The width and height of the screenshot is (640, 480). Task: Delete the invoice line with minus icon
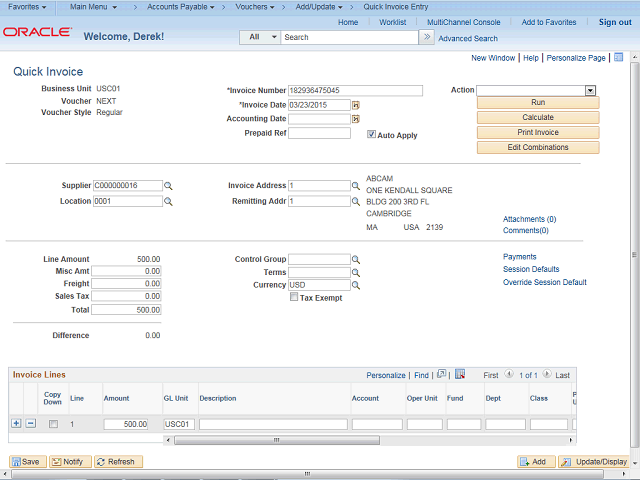click(30, 424)
